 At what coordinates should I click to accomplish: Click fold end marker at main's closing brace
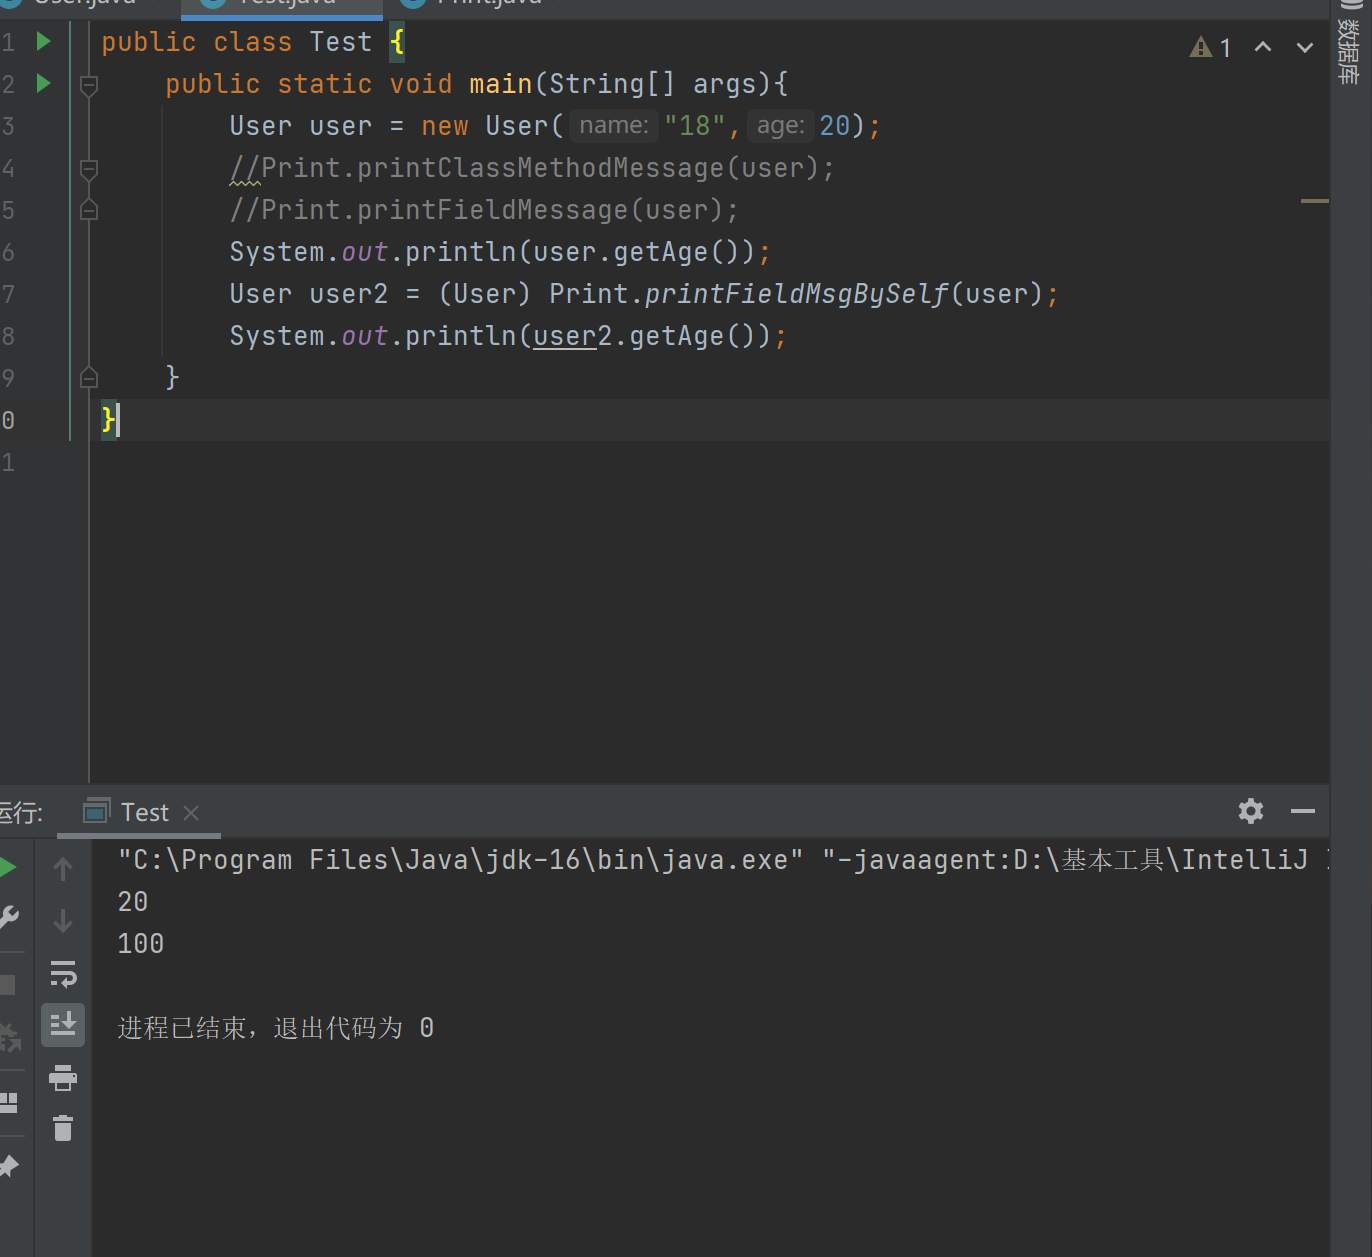pyautogui.click(x=89, y=377)
